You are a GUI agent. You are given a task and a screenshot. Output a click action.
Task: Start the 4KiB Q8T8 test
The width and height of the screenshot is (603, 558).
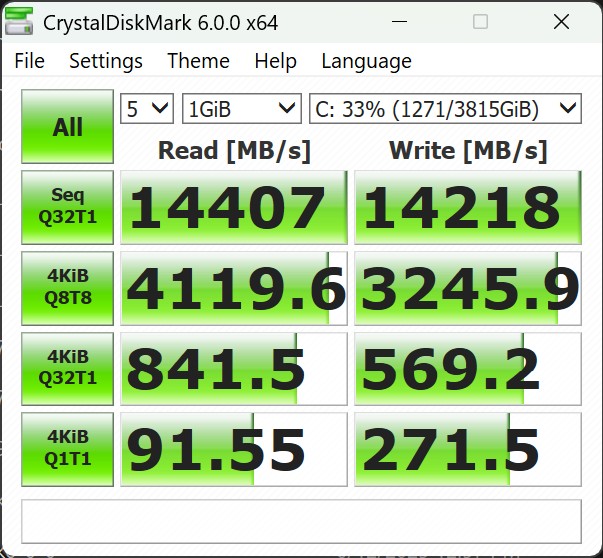(67, 288)
